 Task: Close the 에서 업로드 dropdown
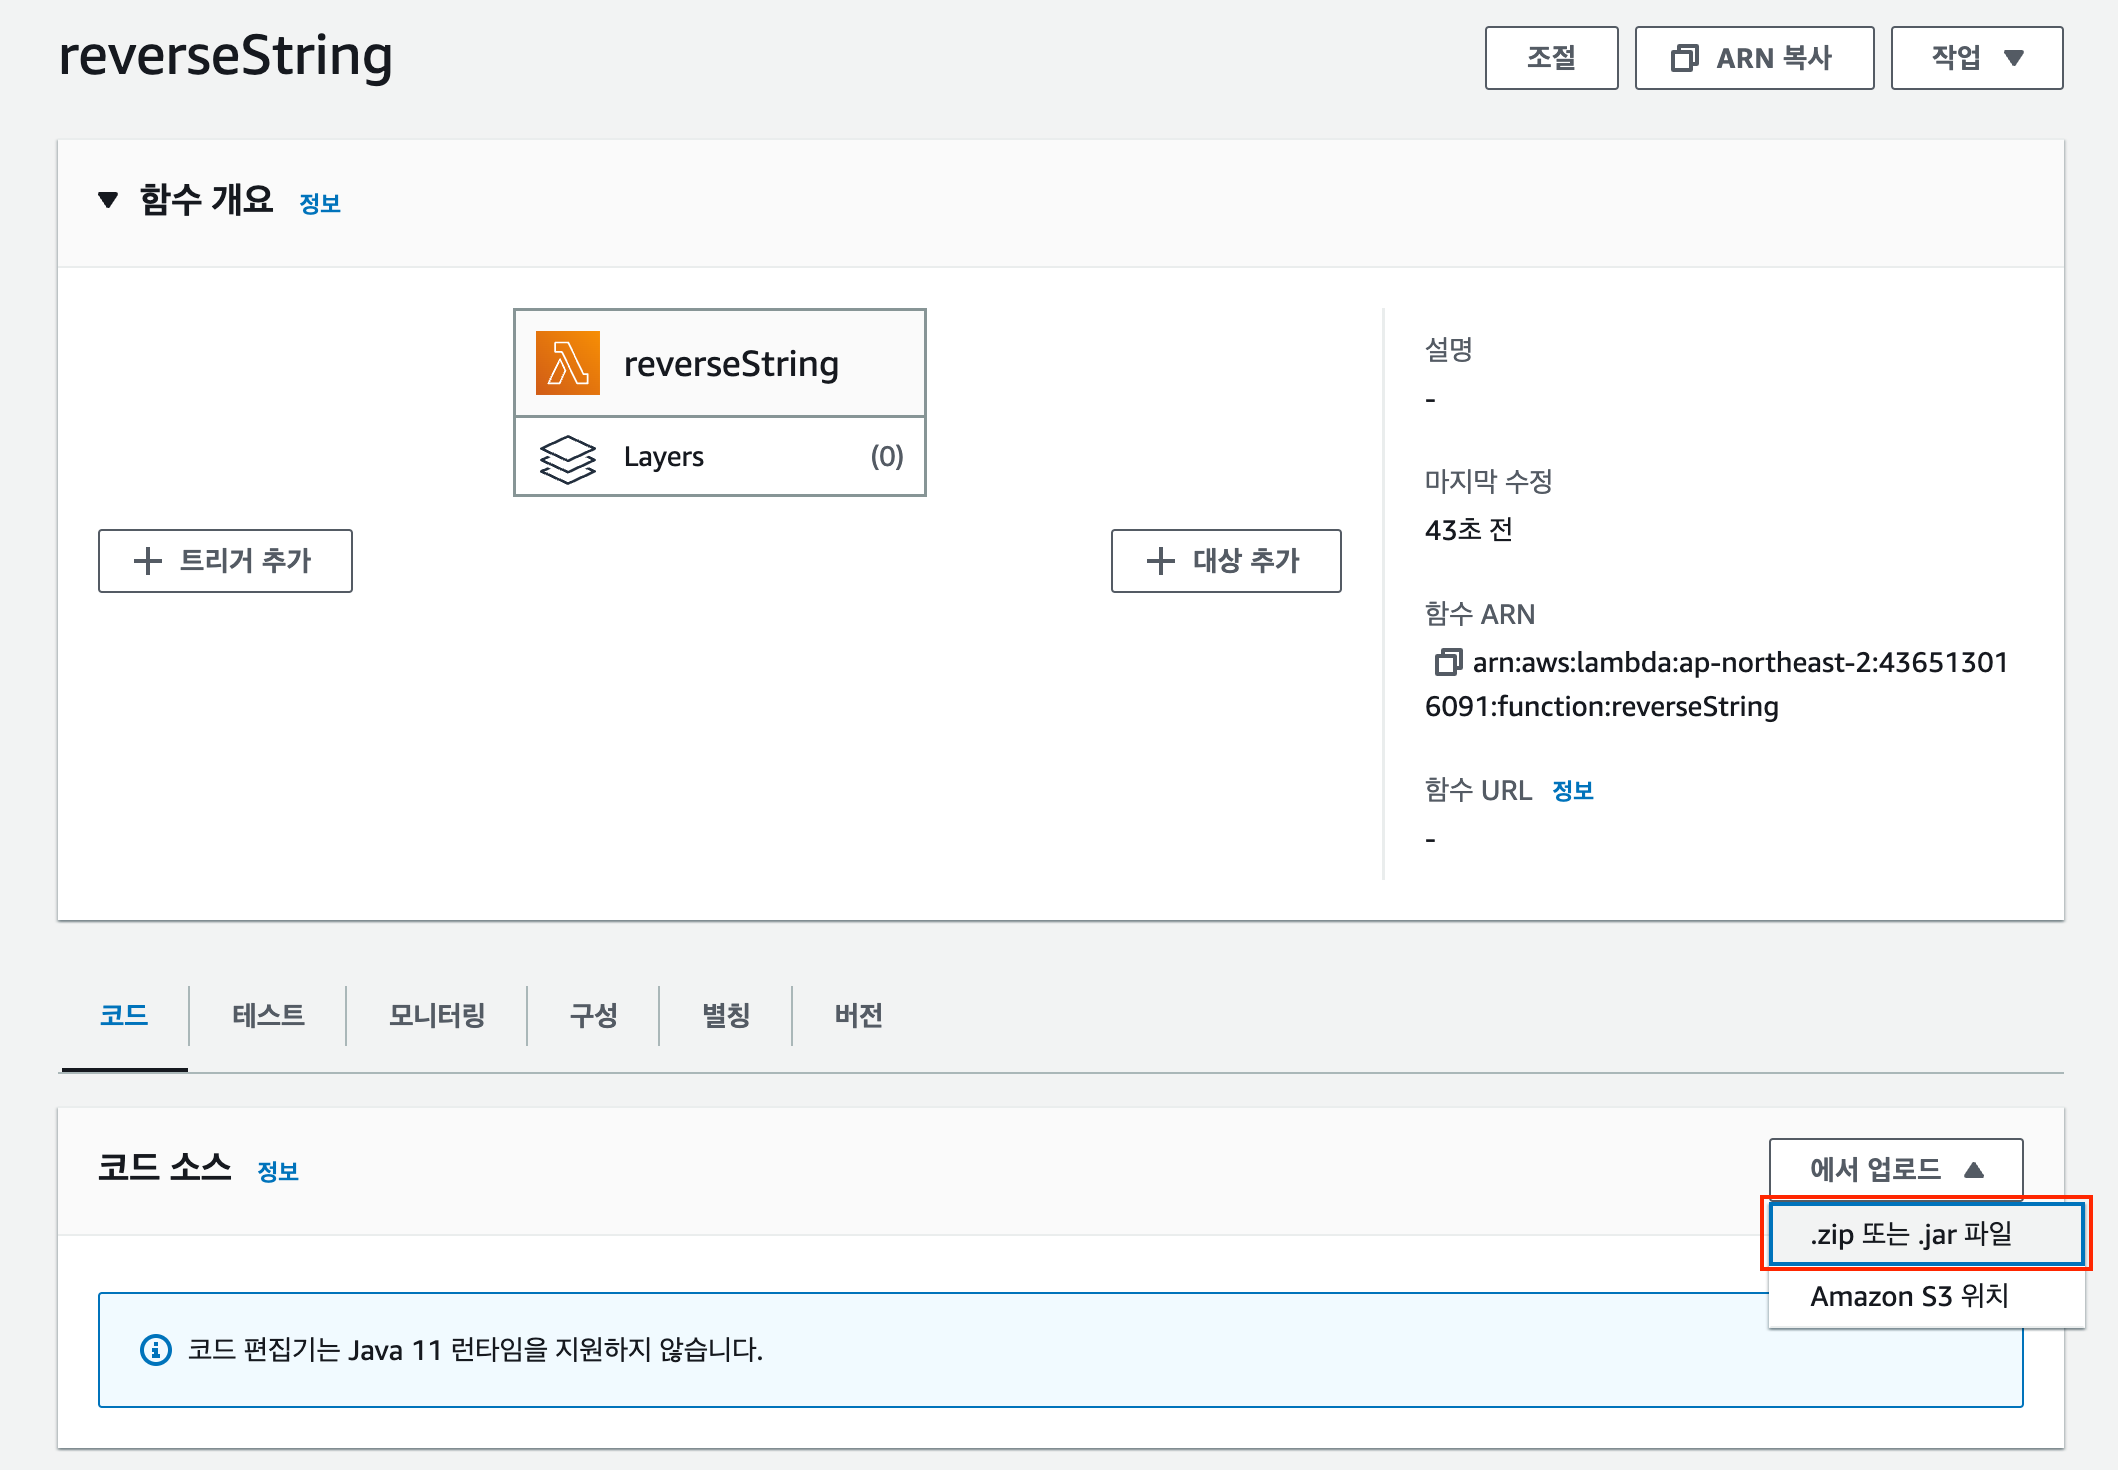1895,1168
